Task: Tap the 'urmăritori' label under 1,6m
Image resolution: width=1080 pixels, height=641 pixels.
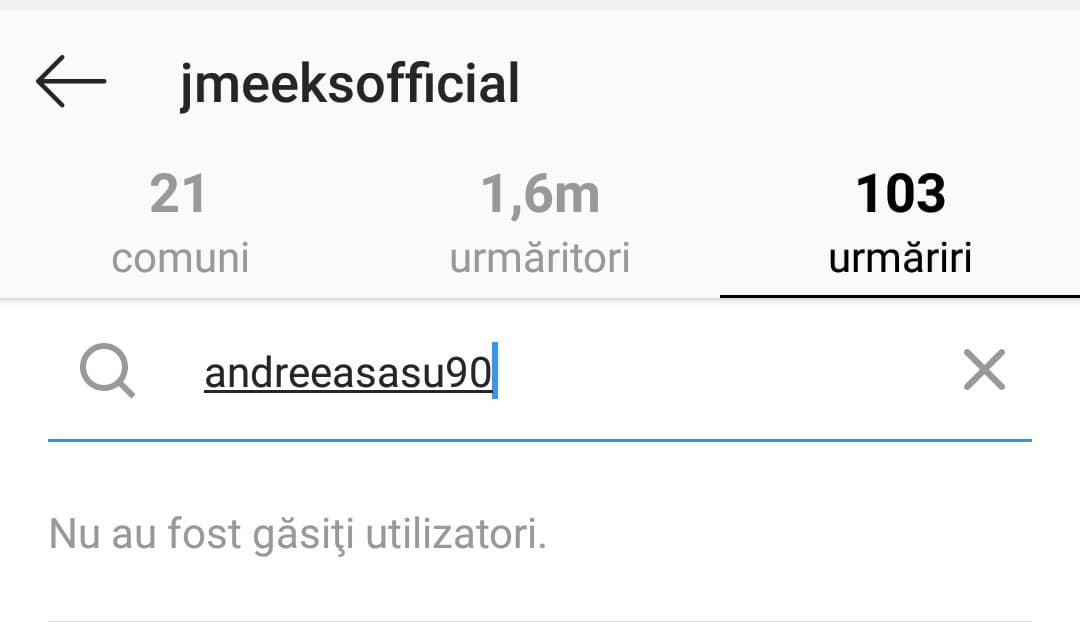Action: (x=540, y=259)
